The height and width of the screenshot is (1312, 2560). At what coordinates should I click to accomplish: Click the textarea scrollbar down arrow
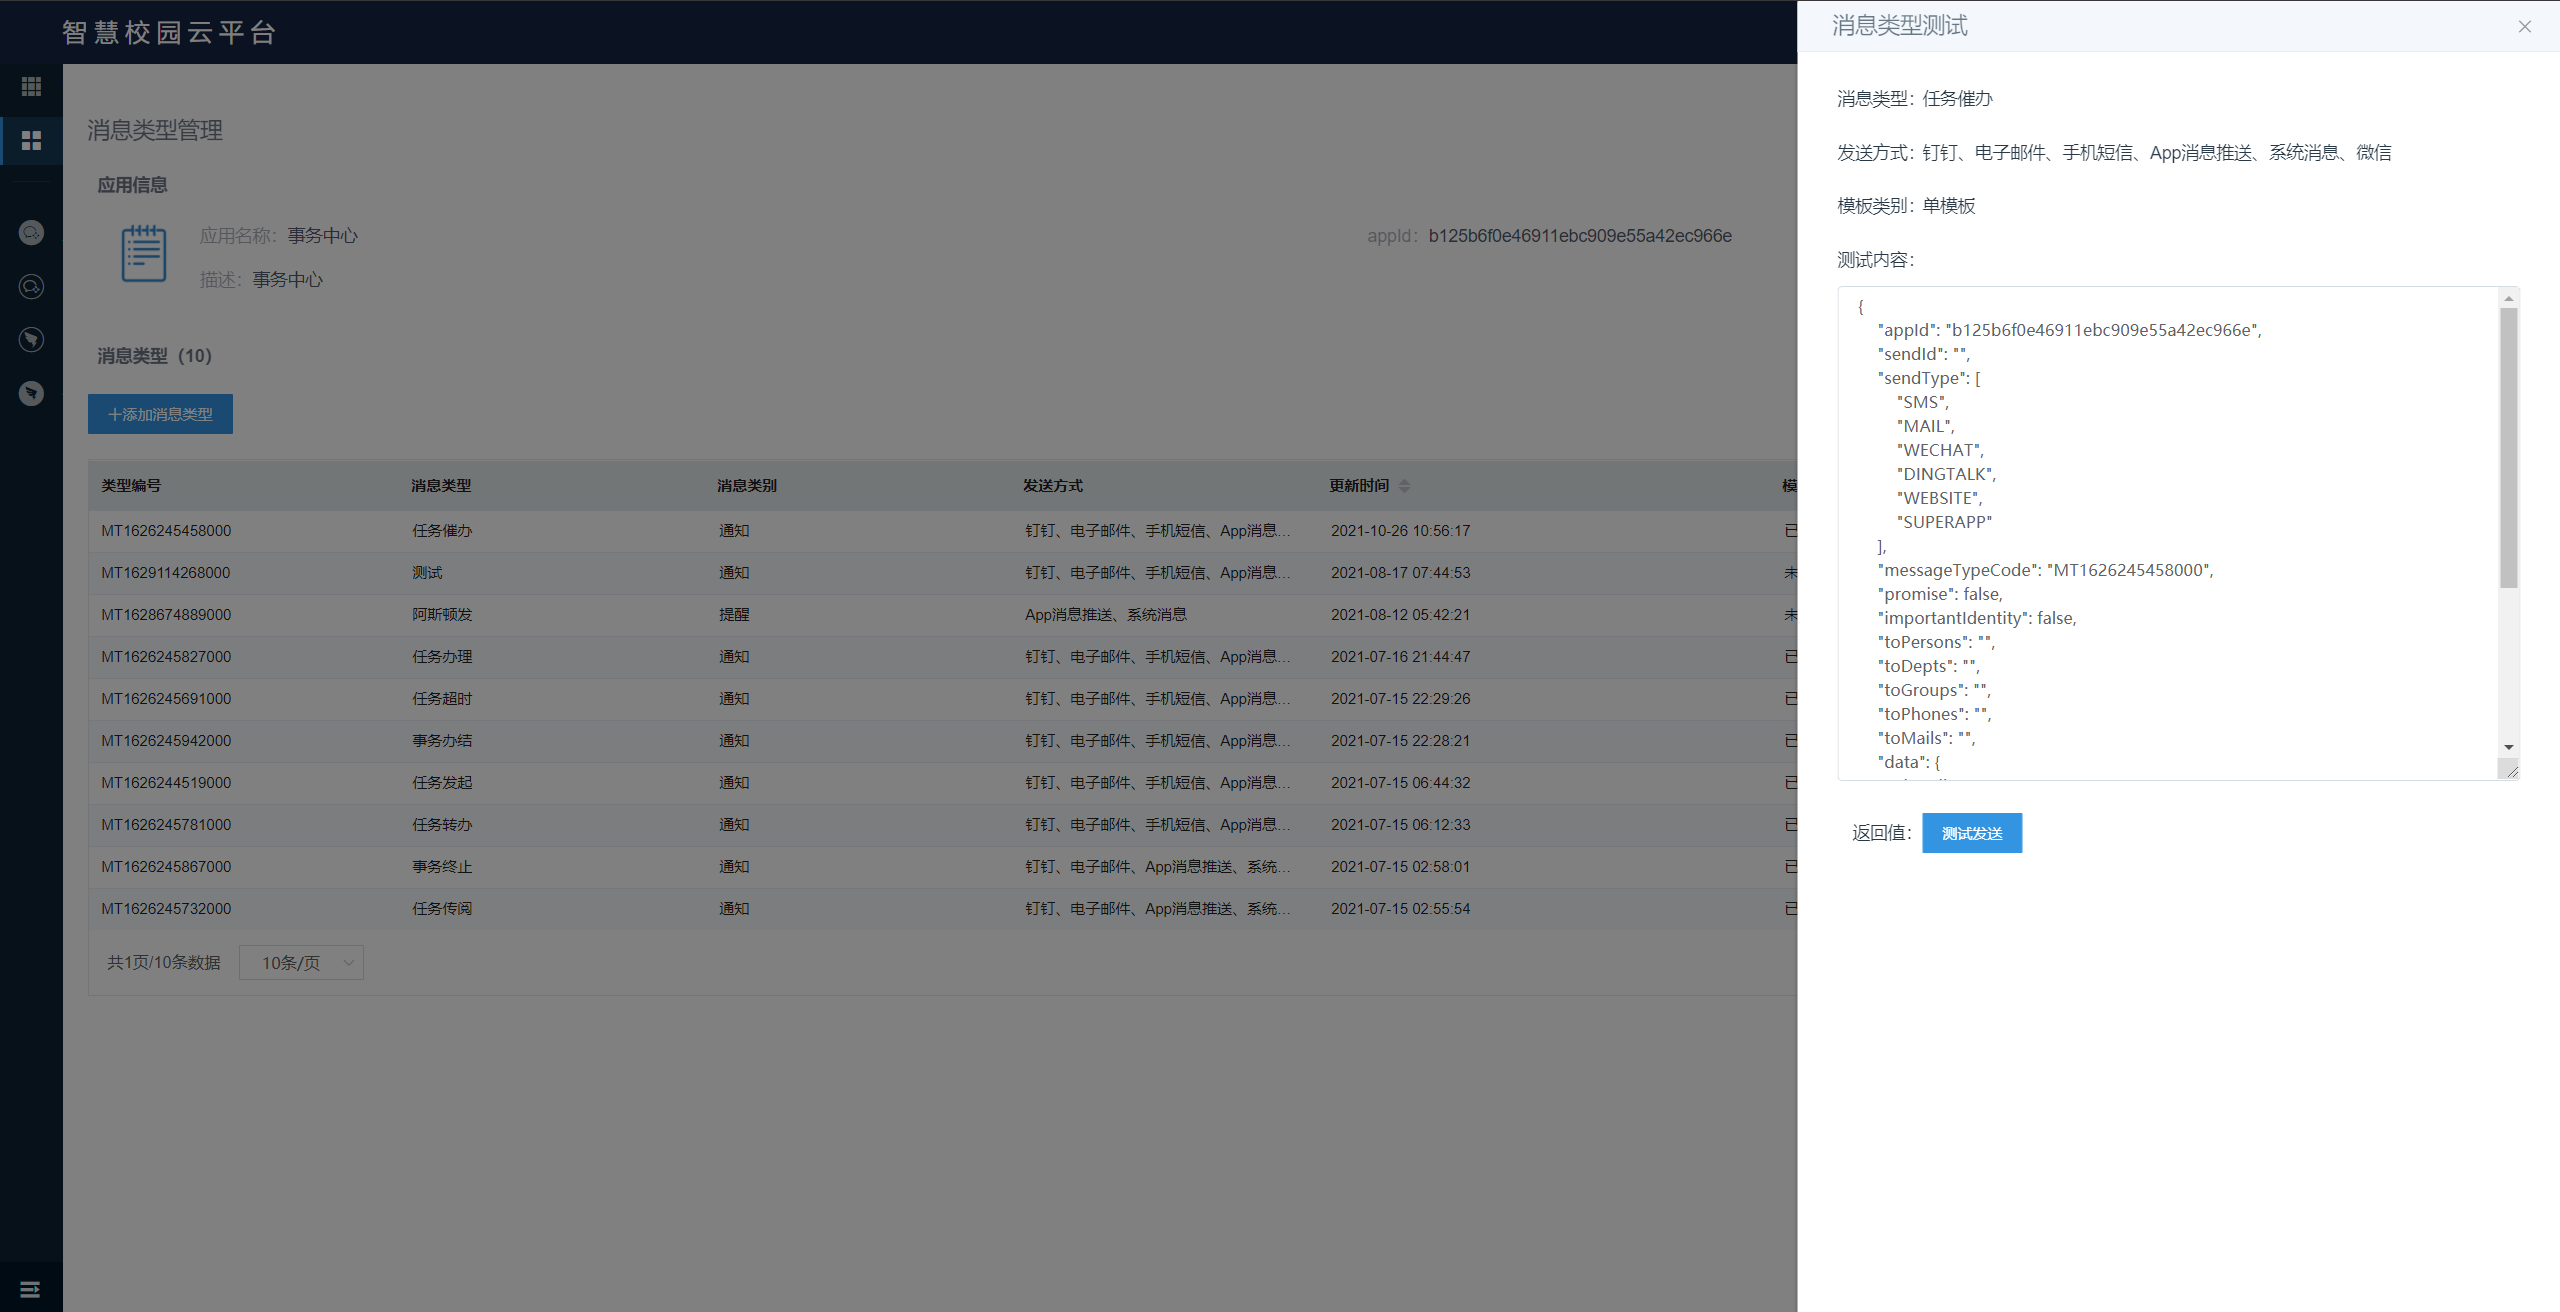click(x=2508, y=747)
